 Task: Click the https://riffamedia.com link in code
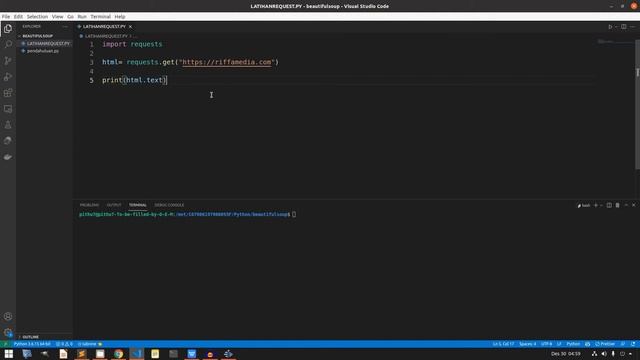(x=227, y=62)
